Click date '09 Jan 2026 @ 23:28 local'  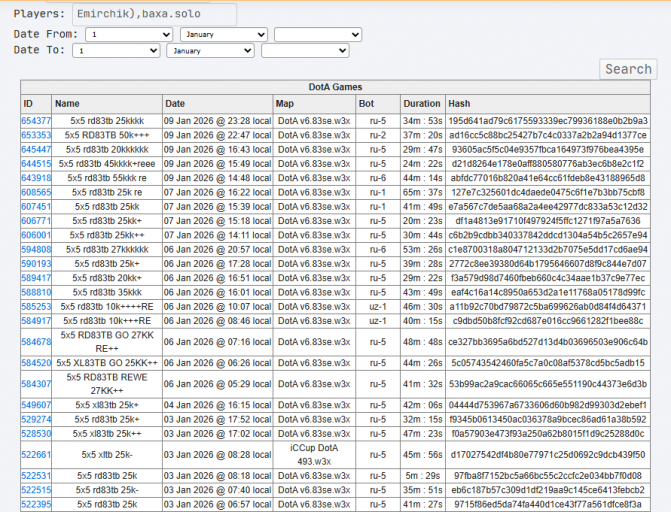pos(217,121)
